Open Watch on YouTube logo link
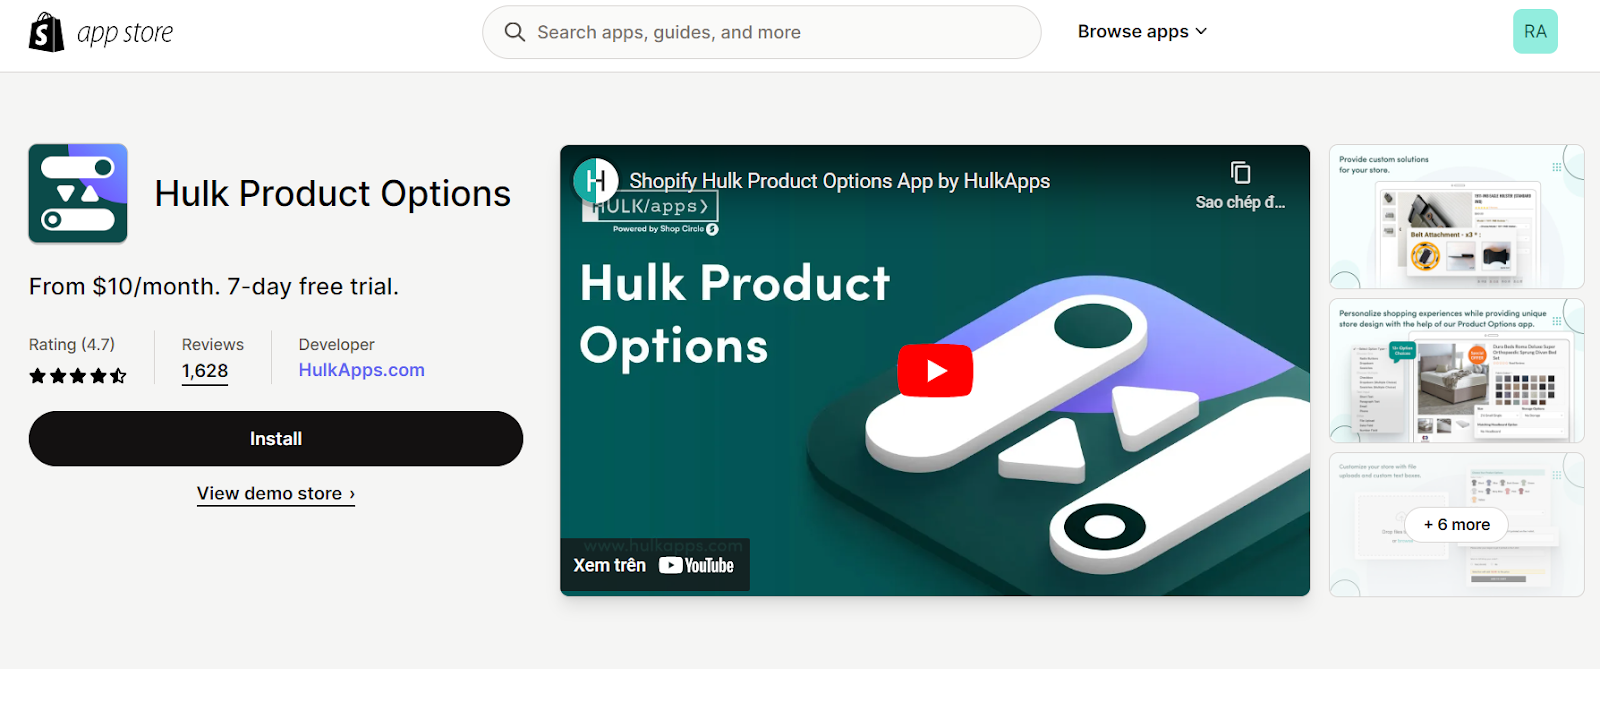 click(696, 565)
